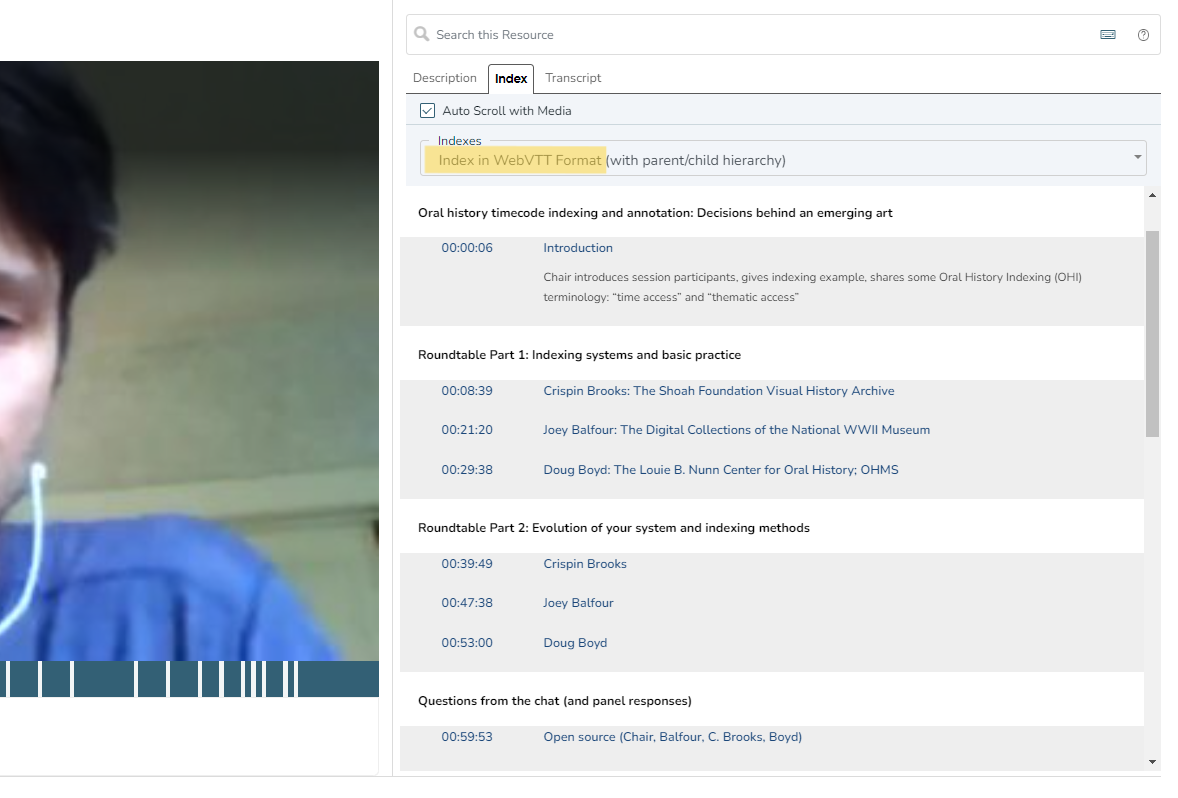The height and width of the screenshot is (798, 1178).
Task: Jump to timestamp 00:21:20
Action: [467, 430]
